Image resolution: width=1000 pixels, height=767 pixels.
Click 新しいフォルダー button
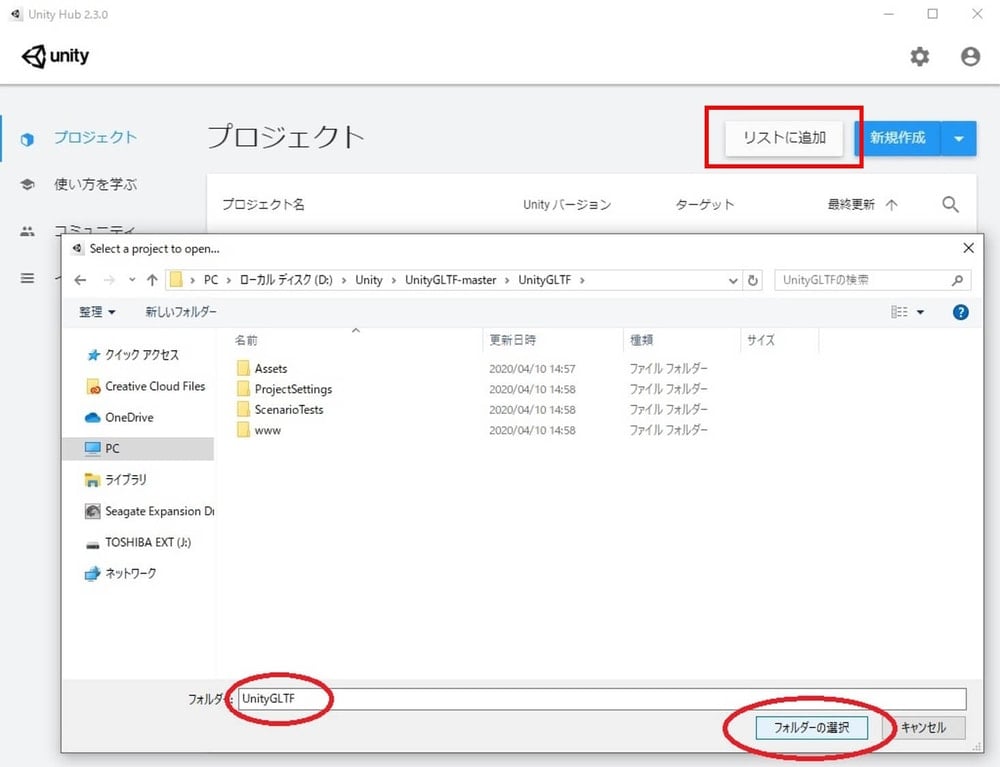pos(180,312)
